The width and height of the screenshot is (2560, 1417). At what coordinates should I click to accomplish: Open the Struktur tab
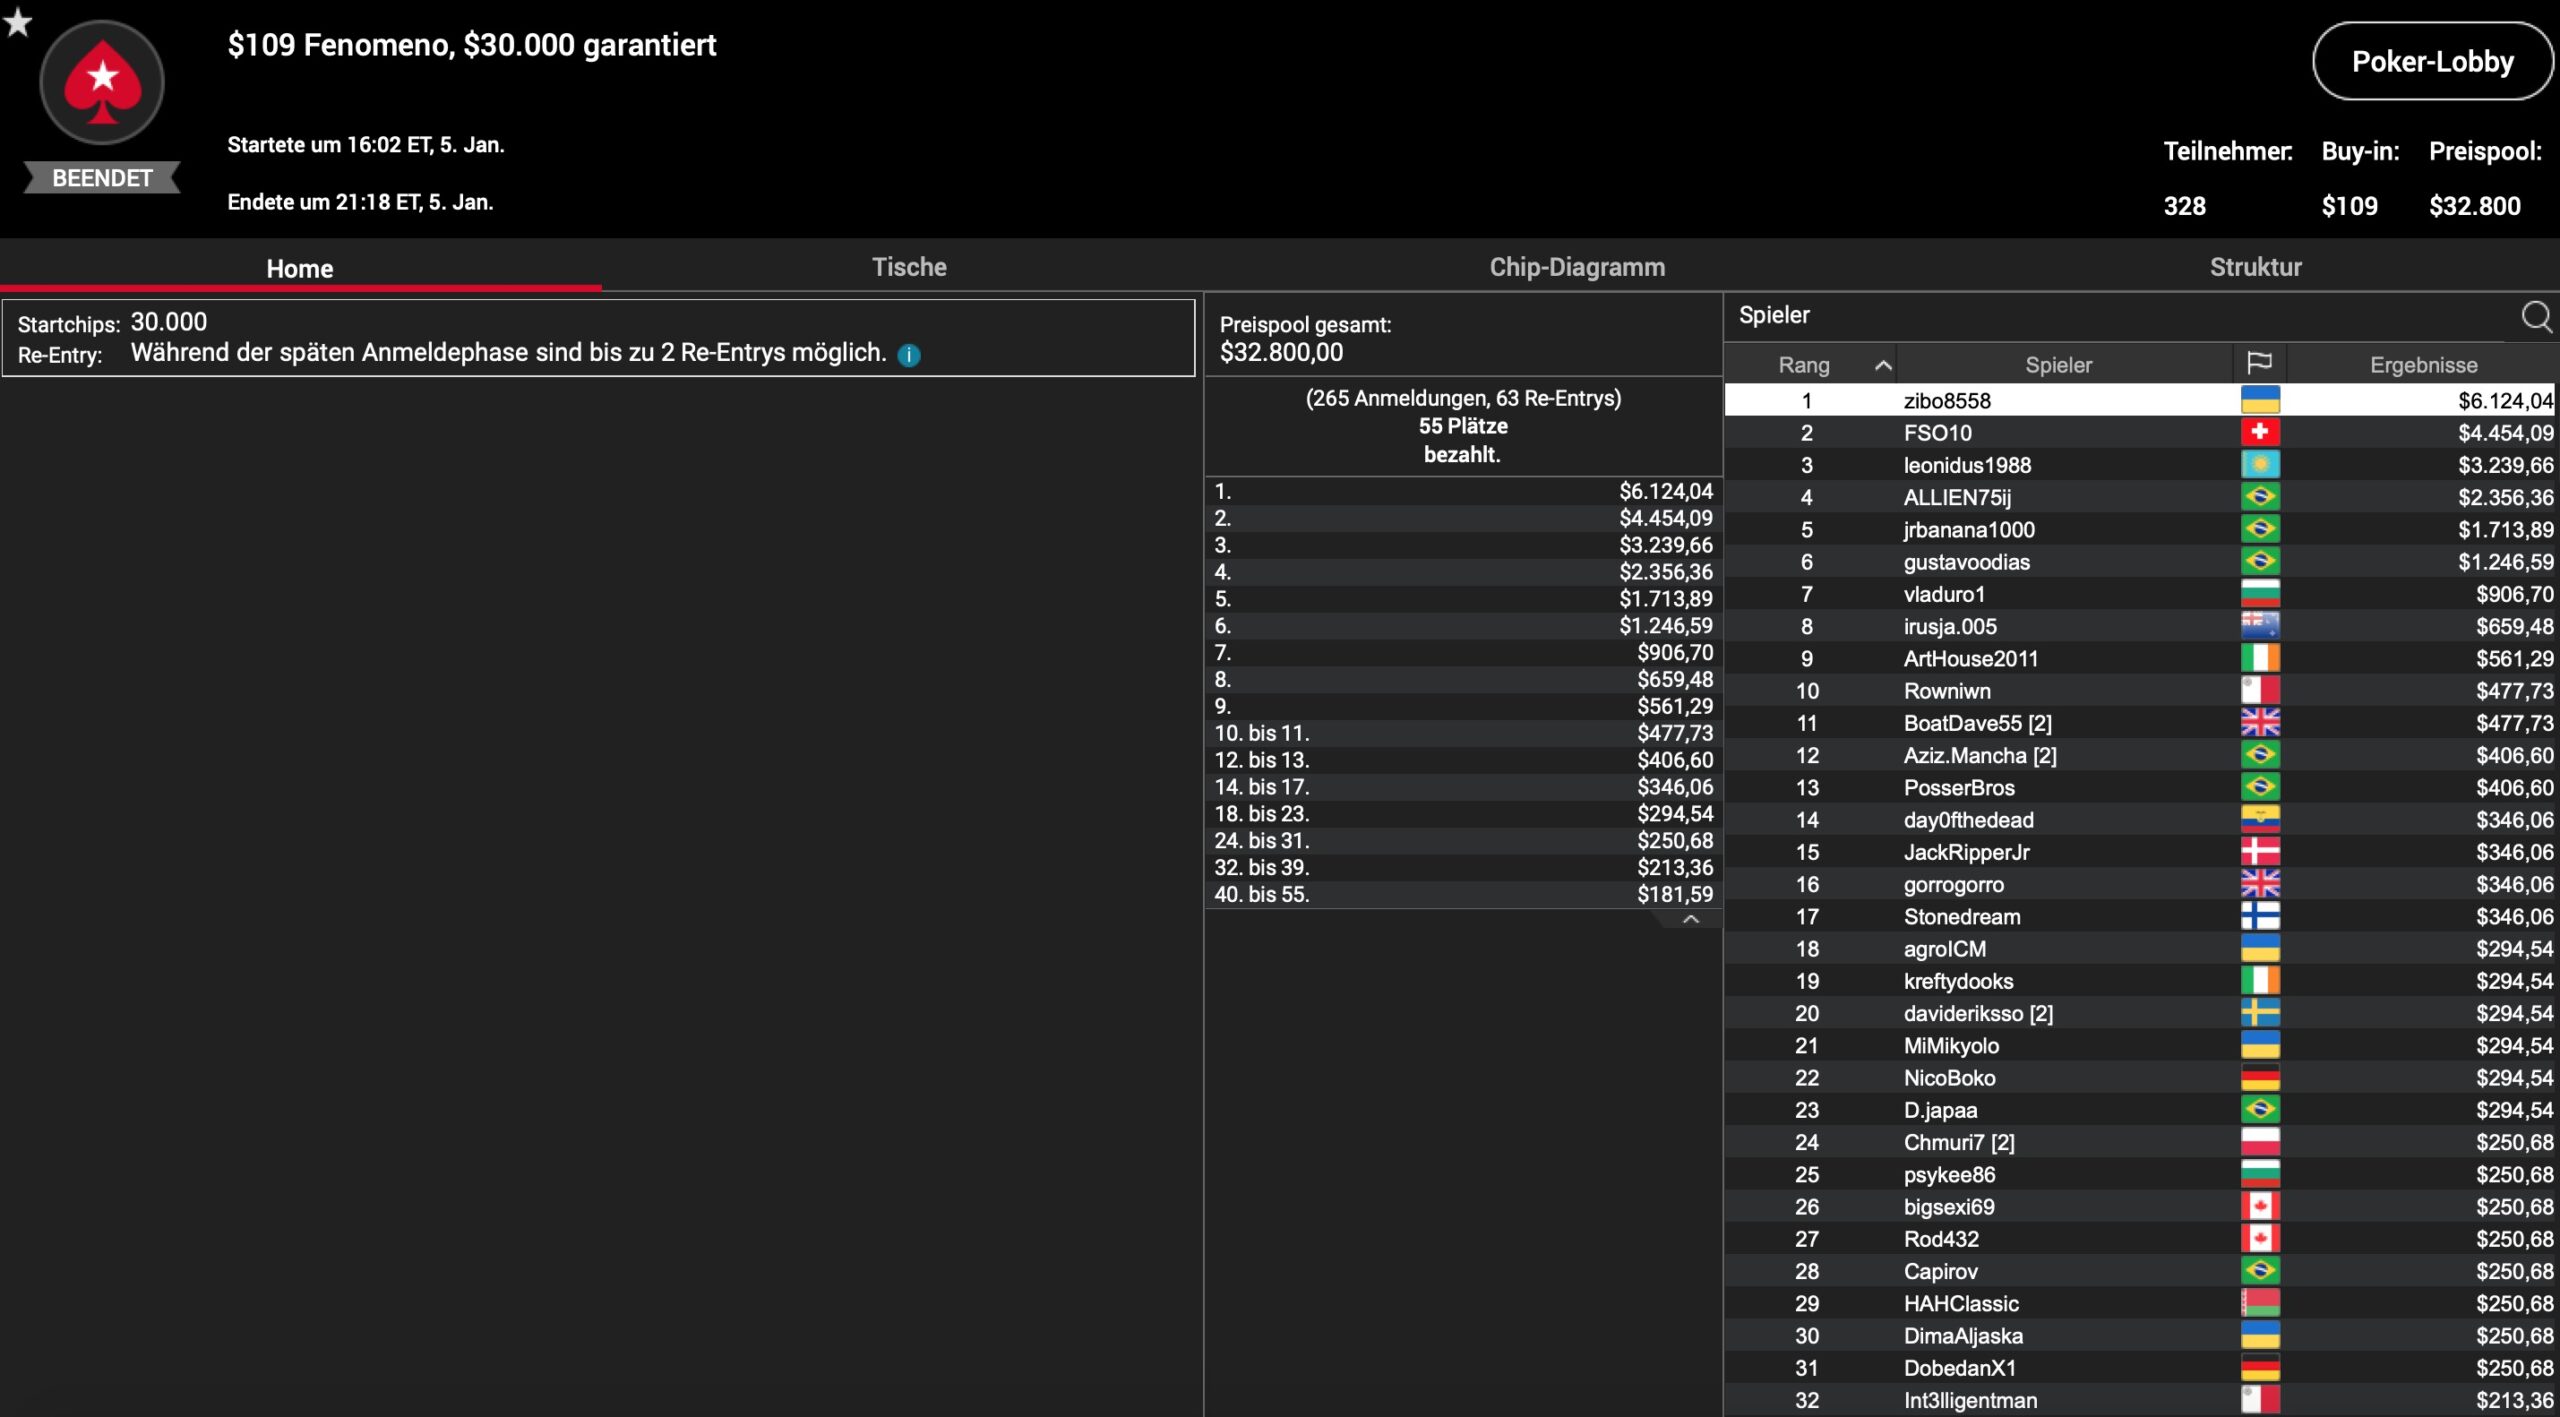pyautogui.click(x=2254, y=267)
